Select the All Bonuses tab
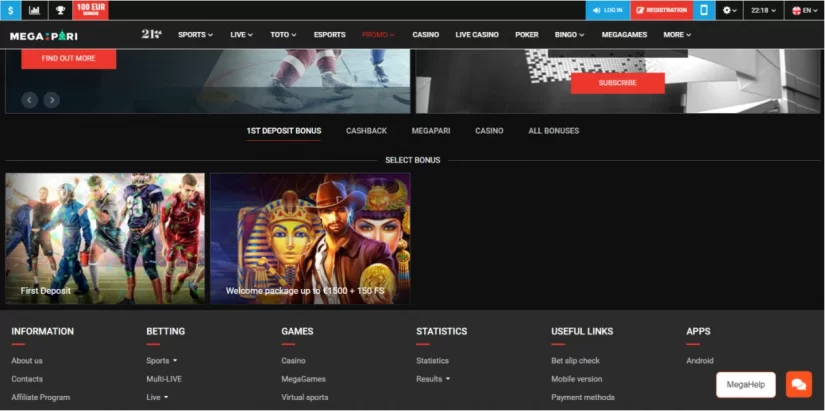This screenshot has width=825, height=411. (x=554, y=131)
